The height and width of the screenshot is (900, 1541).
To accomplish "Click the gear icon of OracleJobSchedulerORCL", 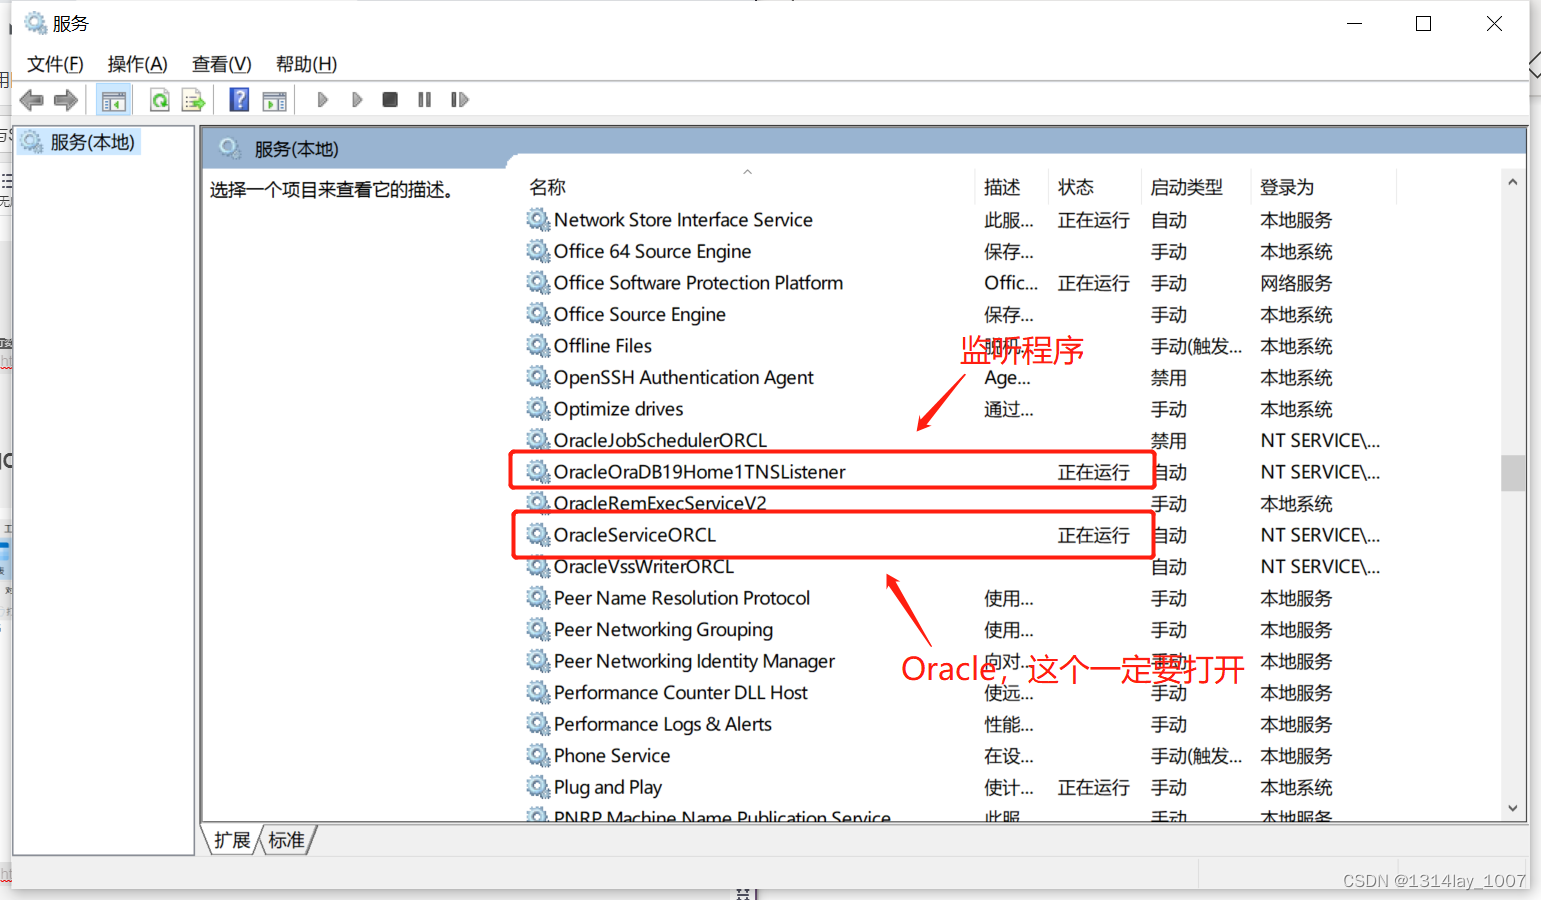I will [539, 440].
